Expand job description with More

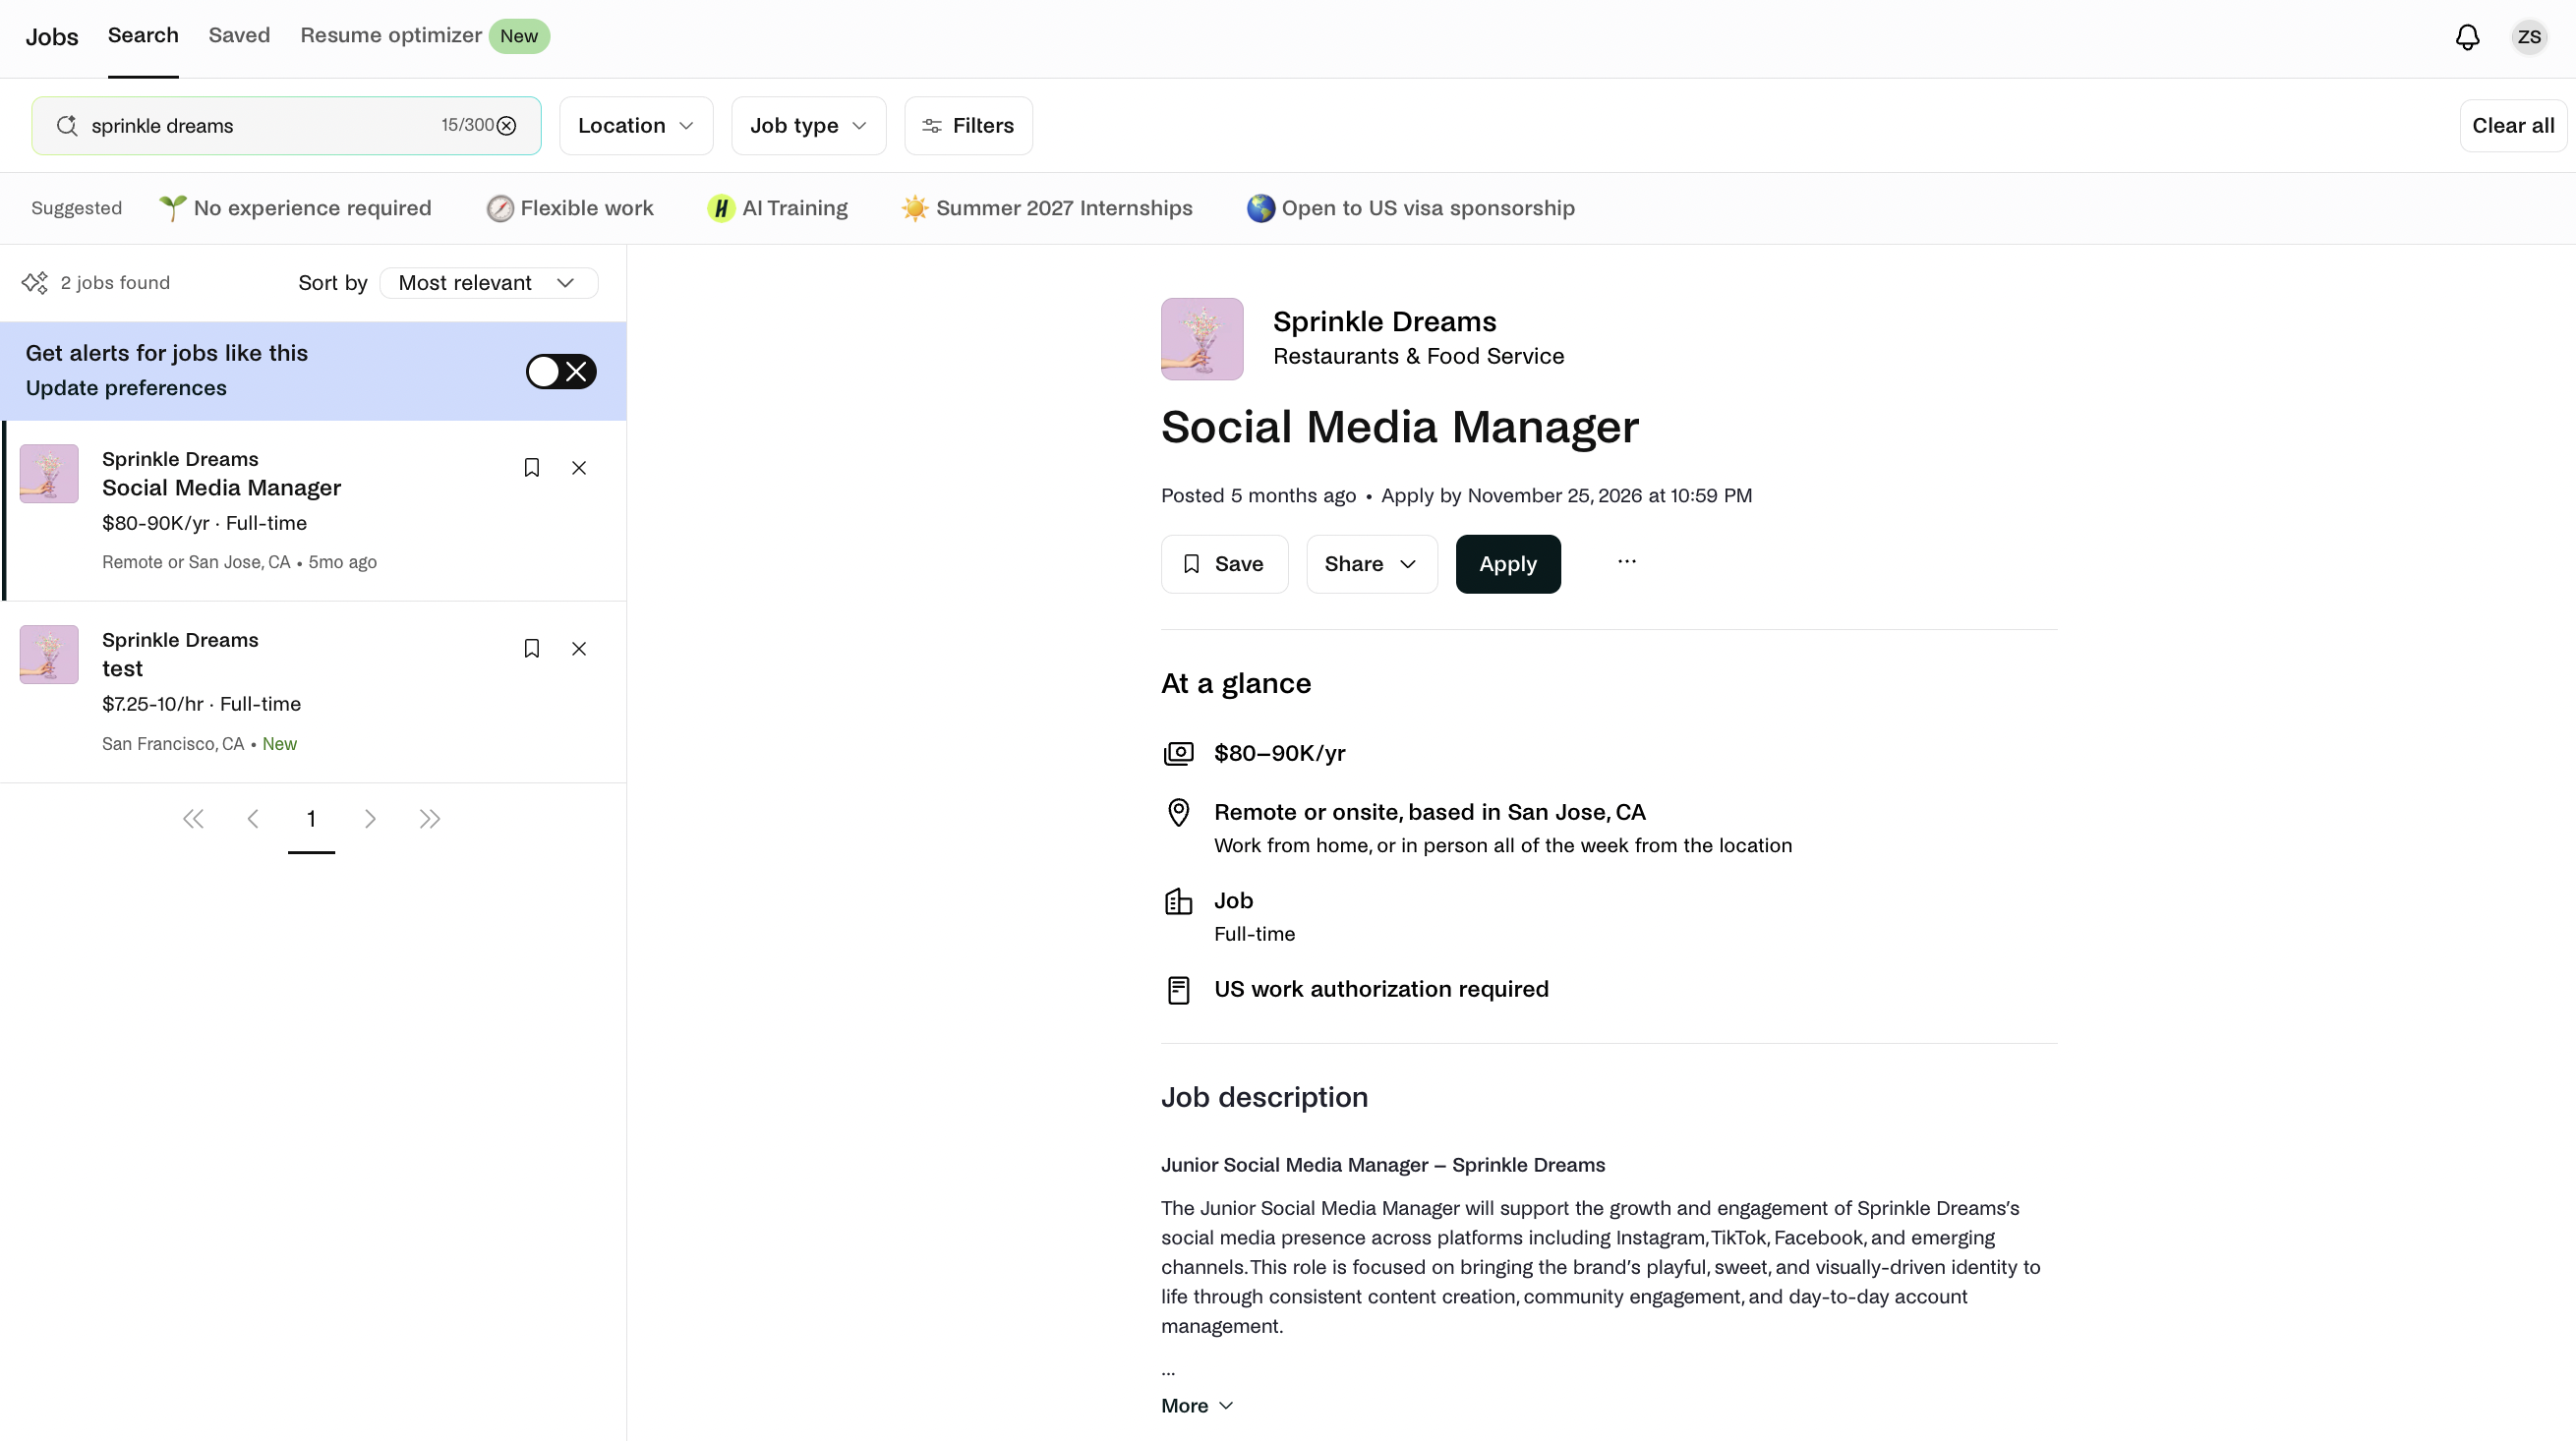click(1197, 1405)
